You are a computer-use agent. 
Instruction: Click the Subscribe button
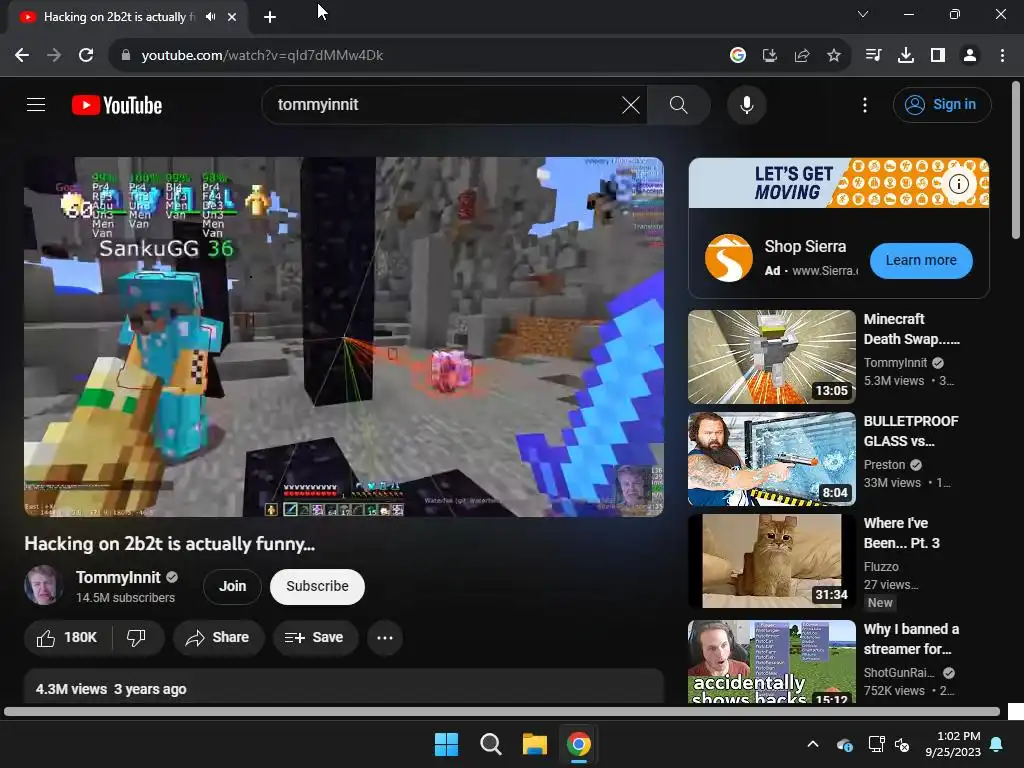(x=317, y=586)
